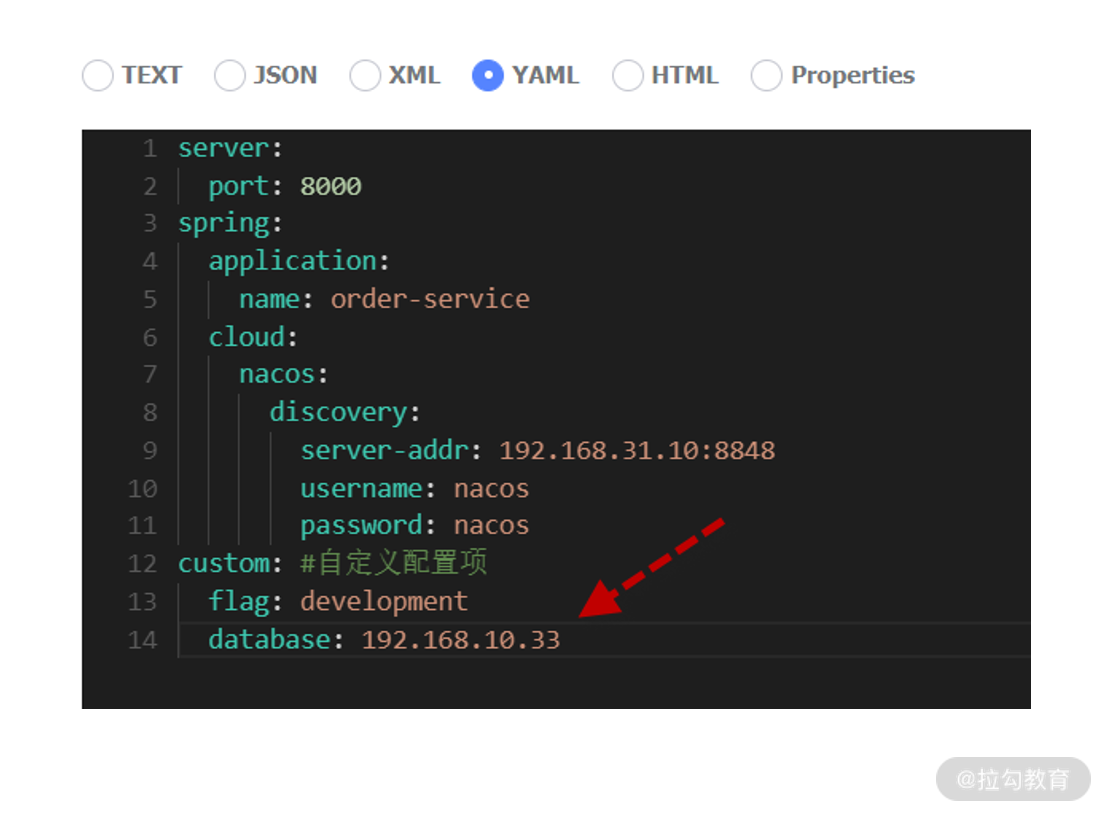Click the 'discovery:' key on line 8
This screenshot has width=1106, height=815.
coord(345,413)
